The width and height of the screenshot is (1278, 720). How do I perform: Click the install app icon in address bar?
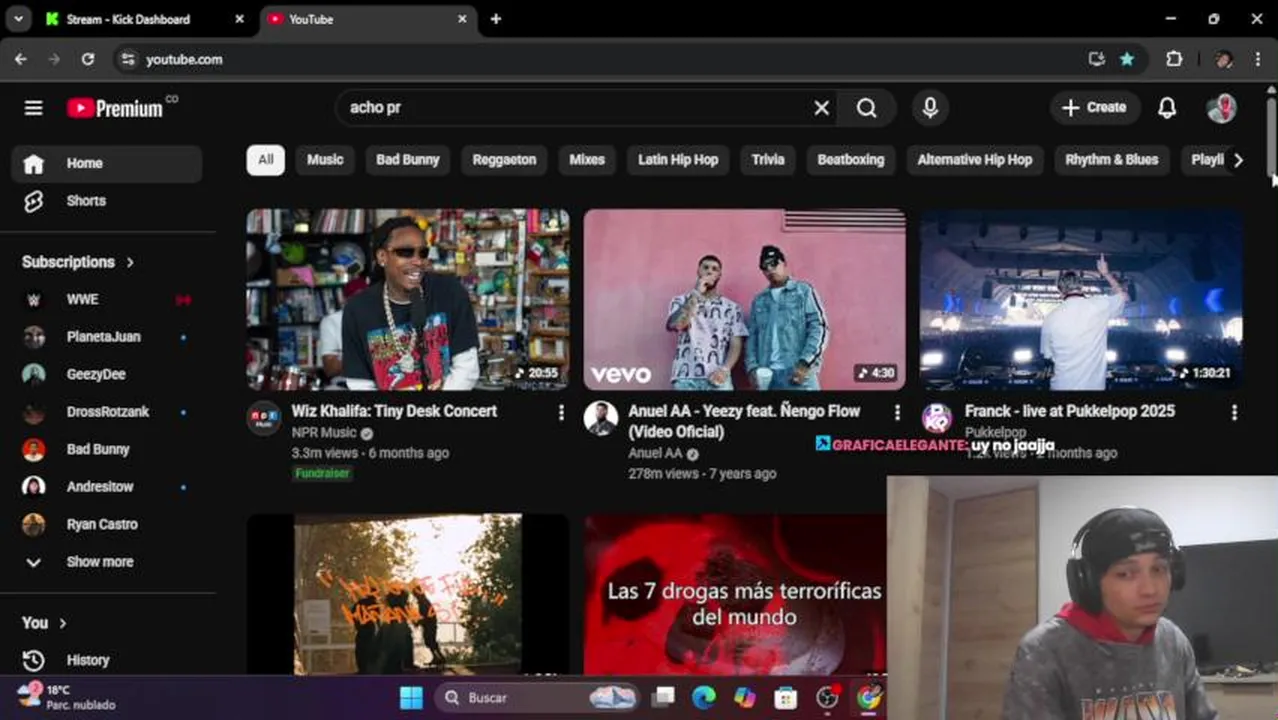[1097, 59]
